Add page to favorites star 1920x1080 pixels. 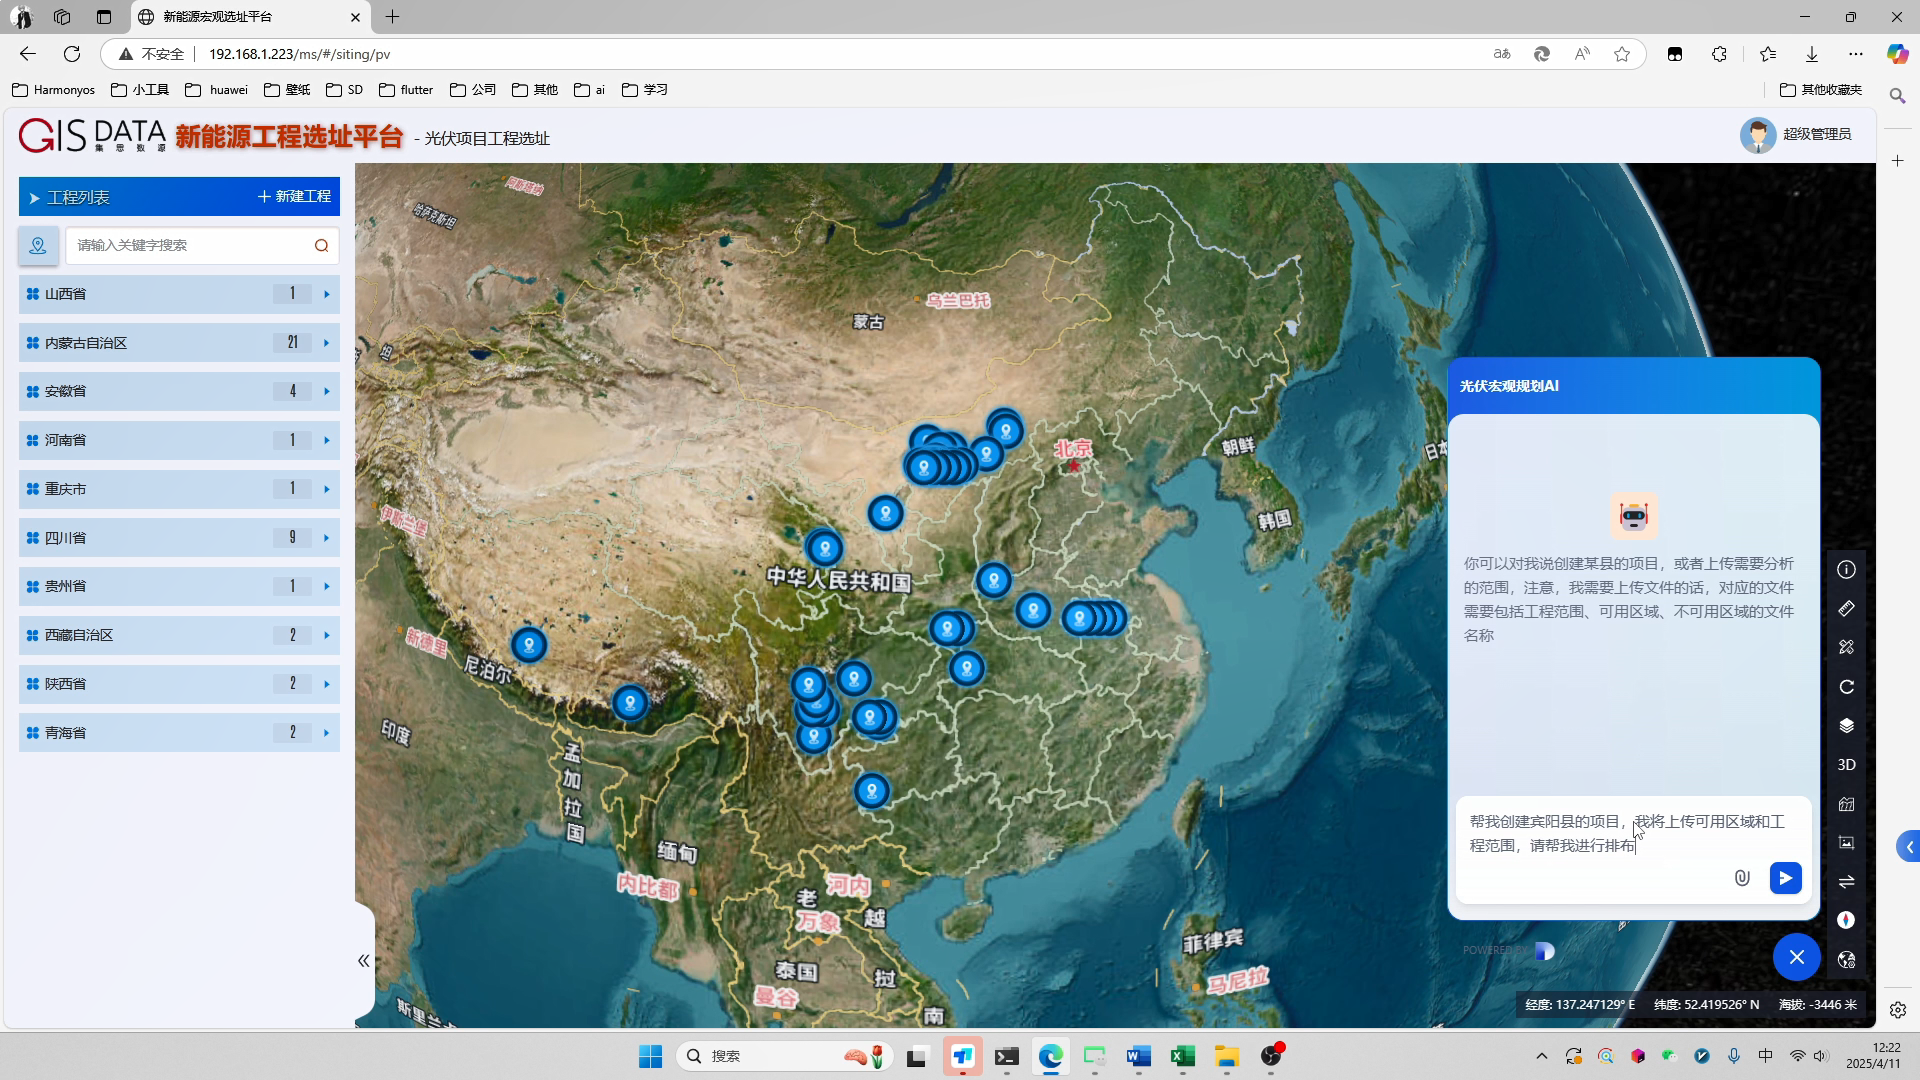click(1622, 54)
